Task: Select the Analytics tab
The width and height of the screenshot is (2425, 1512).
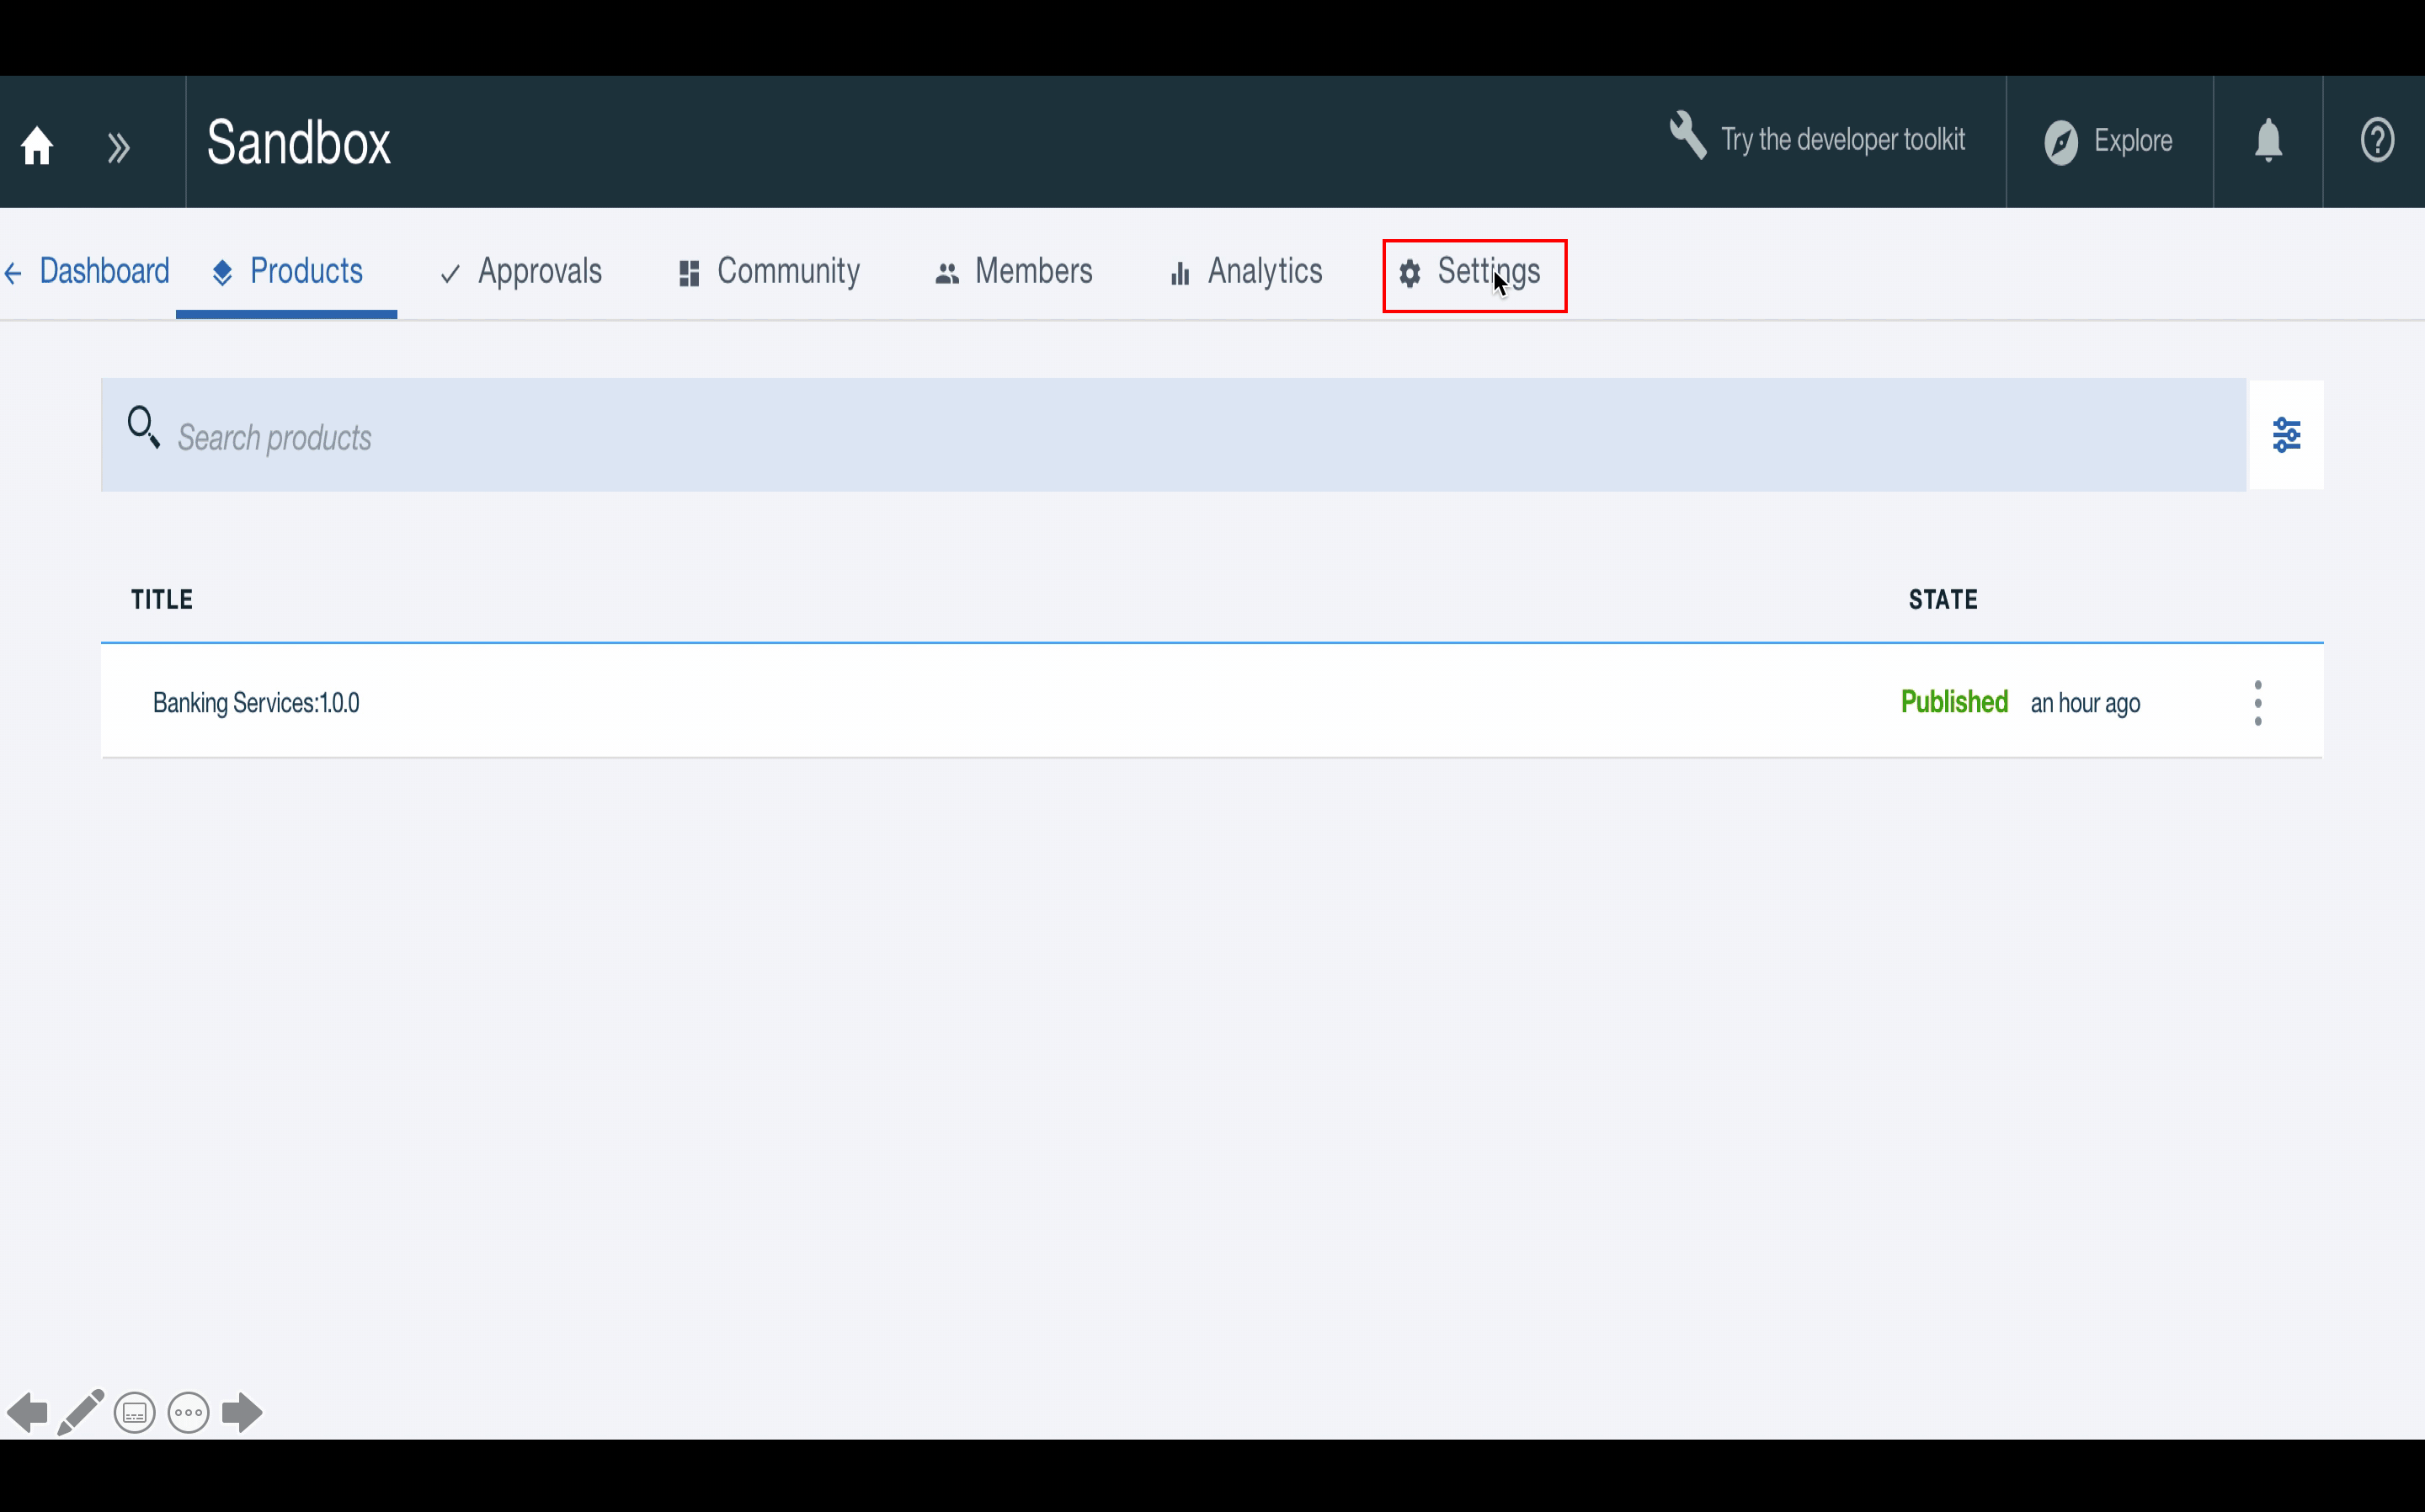Action: coord(1244,272)
